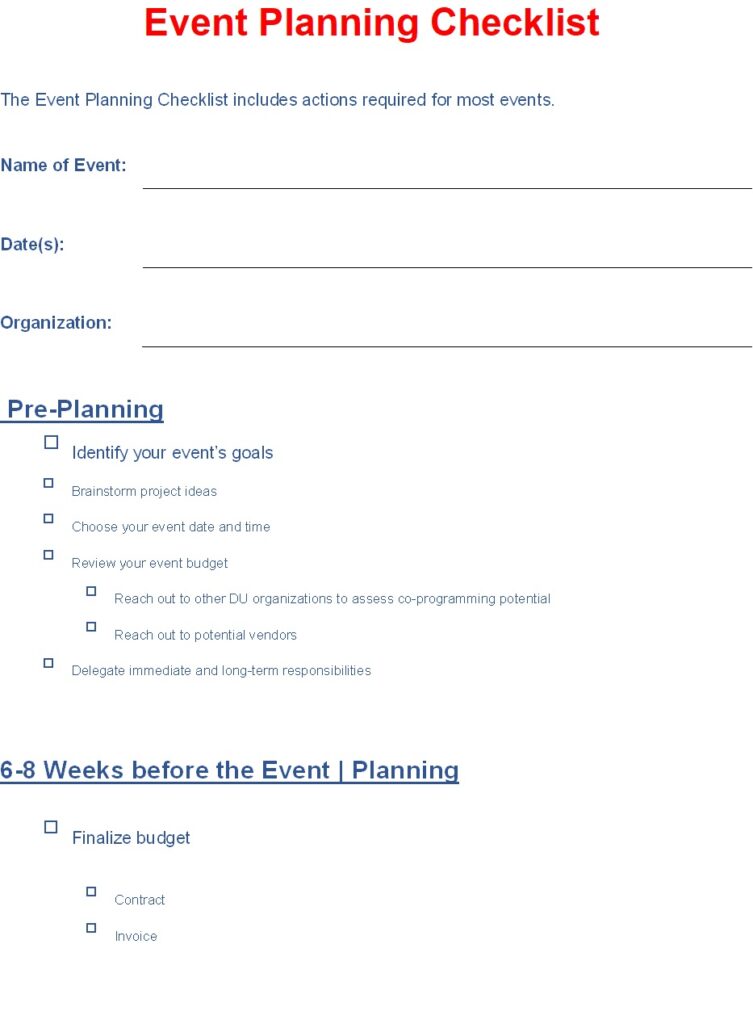This screenshot has width=753, height=1024.
Task: Click the Pre-Planning underlined heading
Action: click(x=82, y=410)
